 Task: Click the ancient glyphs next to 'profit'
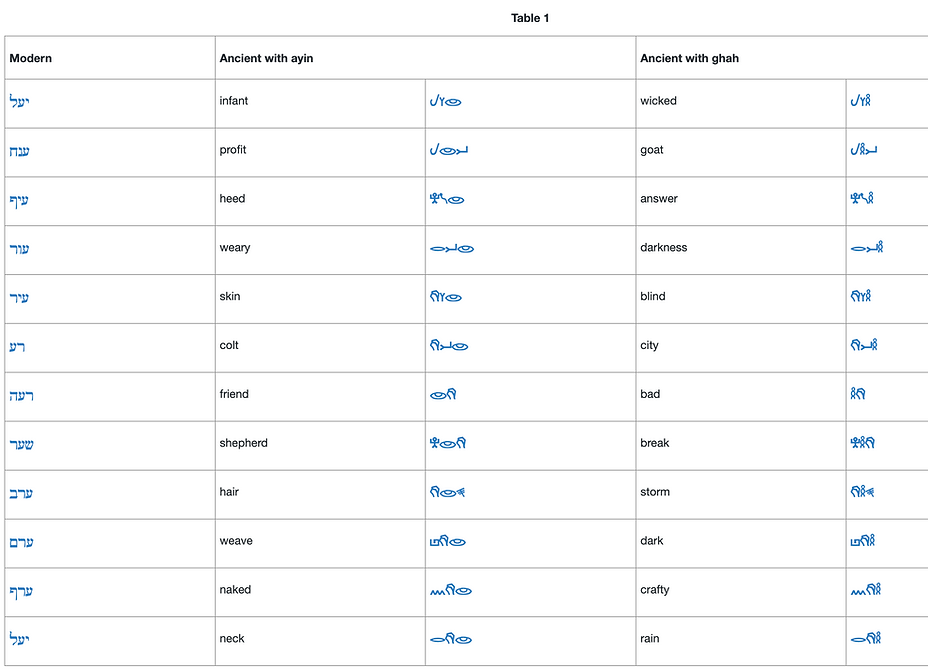coord(449,150)
